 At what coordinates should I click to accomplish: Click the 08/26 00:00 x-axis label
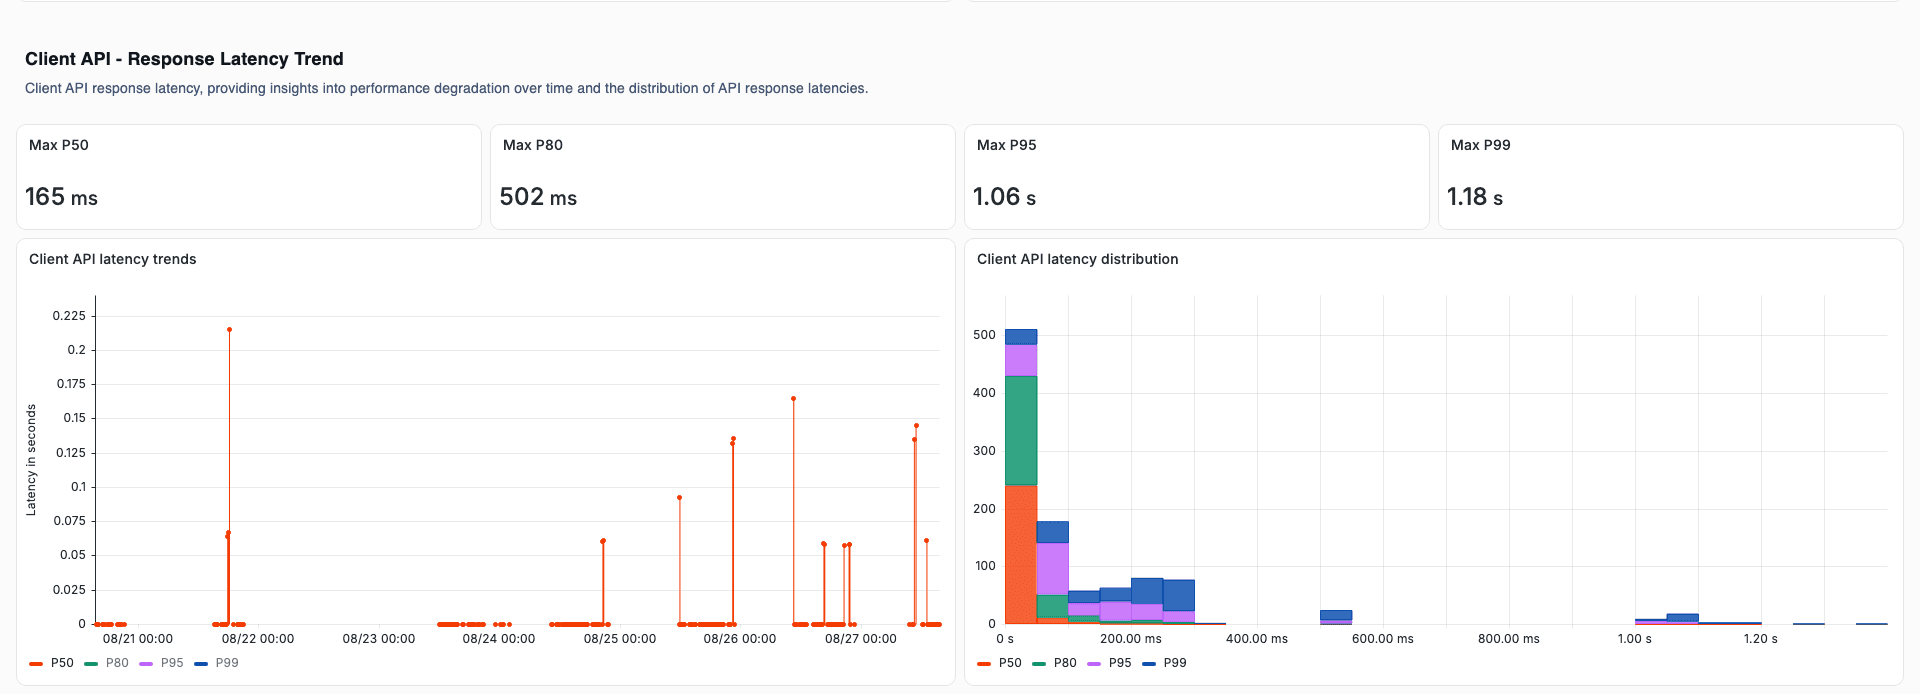(740, 639)
